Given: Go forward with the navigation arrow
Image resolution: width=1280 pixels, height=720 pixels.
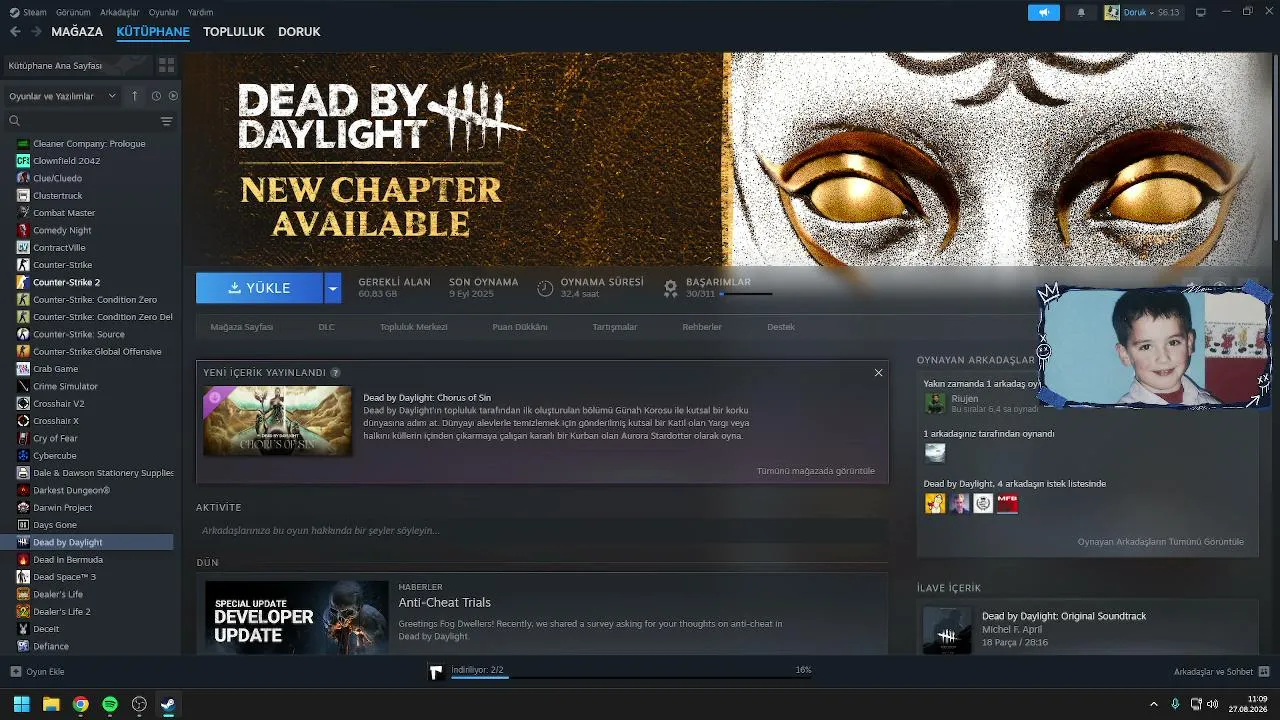Looking at the screenshot, I should point(36,32).
